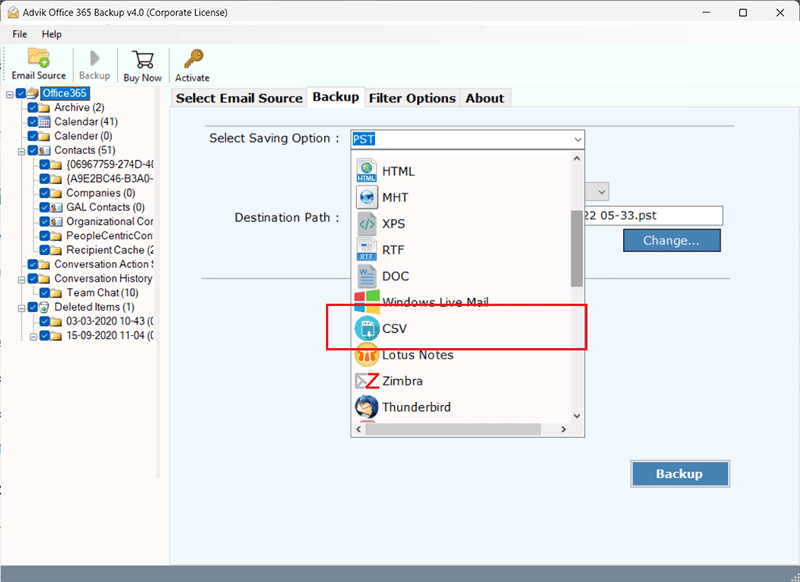Open the dropdown partially hidden behind list

tap(602, 192)
